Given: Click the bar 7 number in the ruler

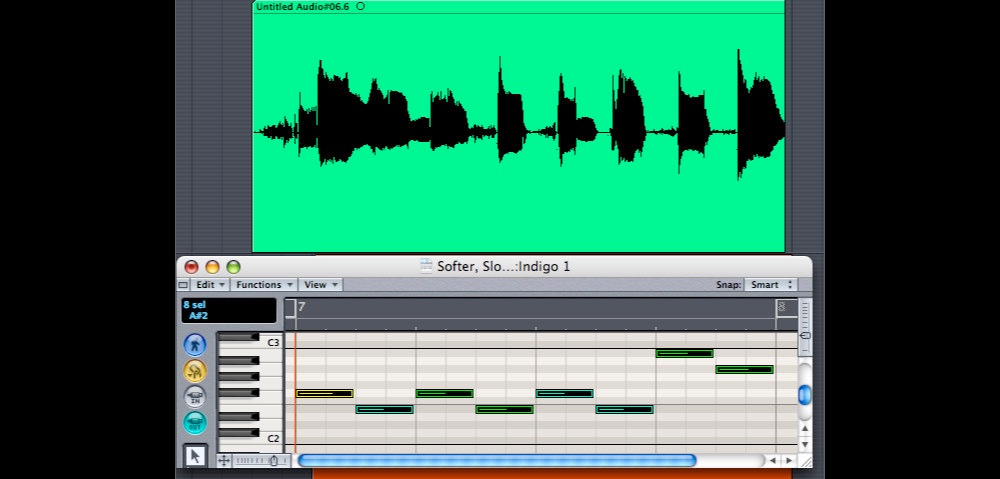Looking at the screenshot, I should (x=302, y=307).
